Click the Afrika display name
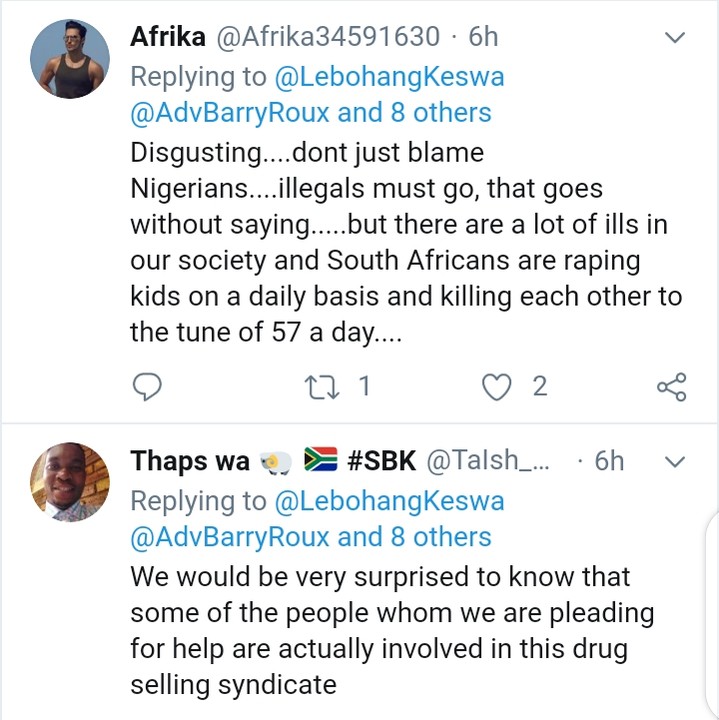This screenshot has height=720, width=719. pos(168,37)
